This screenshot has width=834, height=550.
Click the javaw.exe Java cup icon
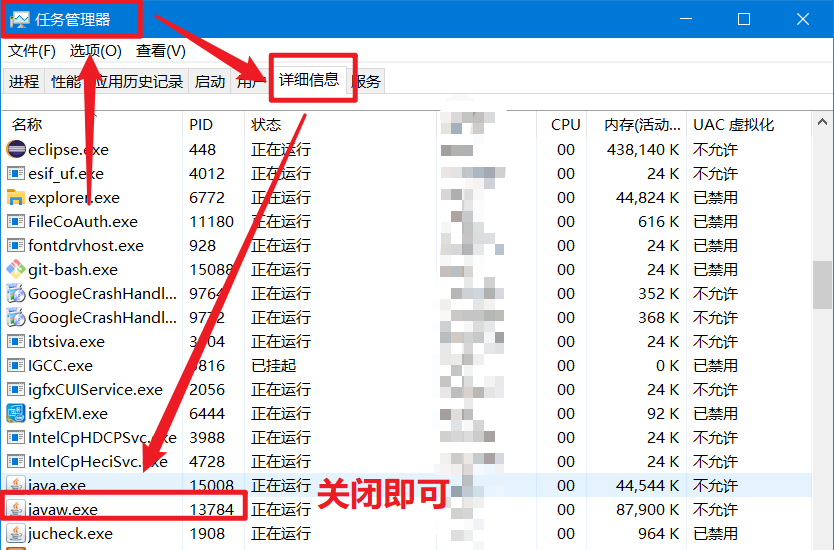coord(16,509)
